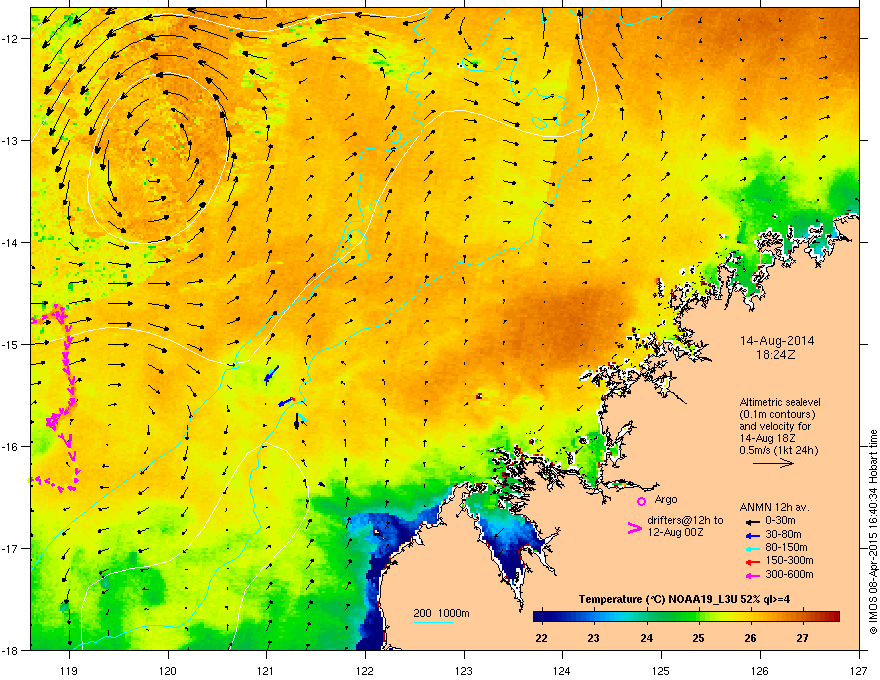
Task: Click the time label 18:24Z
Action: point(776,355)
